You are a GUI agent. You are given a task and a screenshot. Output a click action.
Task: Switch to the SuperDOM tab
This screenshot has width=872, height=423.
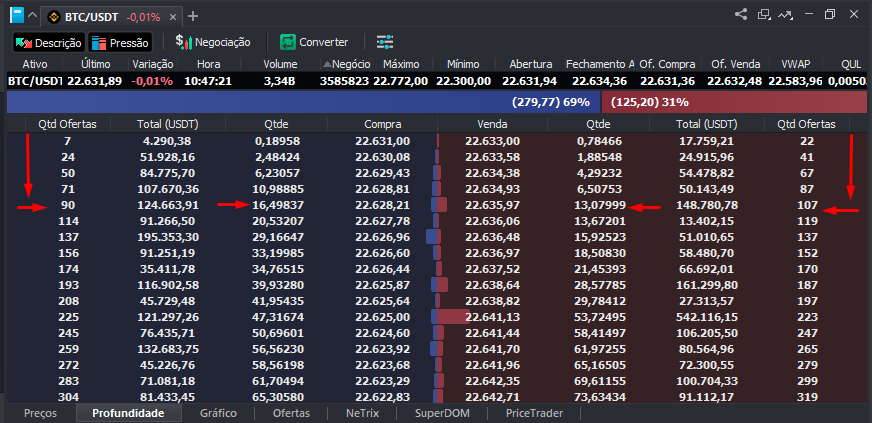click(x=442, y=413)
